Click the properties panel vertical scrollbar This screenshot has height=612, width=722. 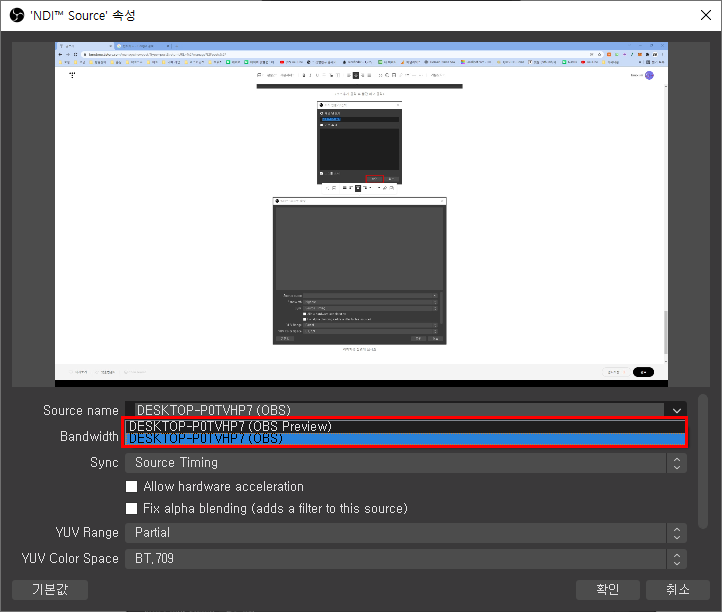pos(703,461)
